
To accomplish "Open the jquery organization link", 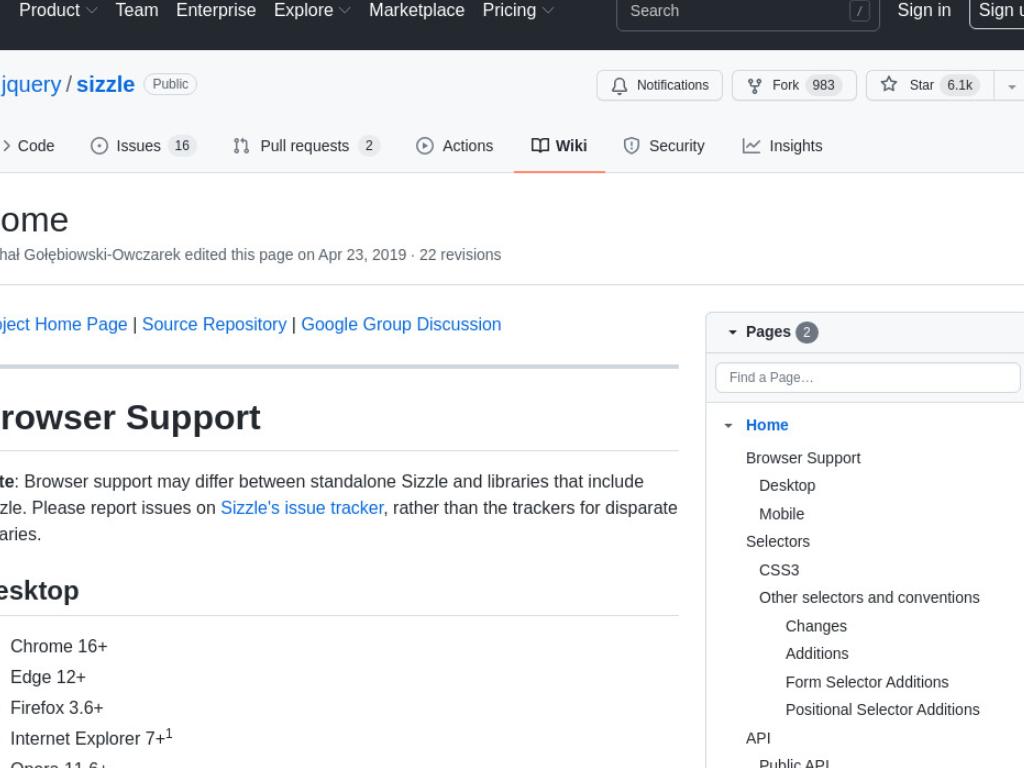I will point(31,84).
